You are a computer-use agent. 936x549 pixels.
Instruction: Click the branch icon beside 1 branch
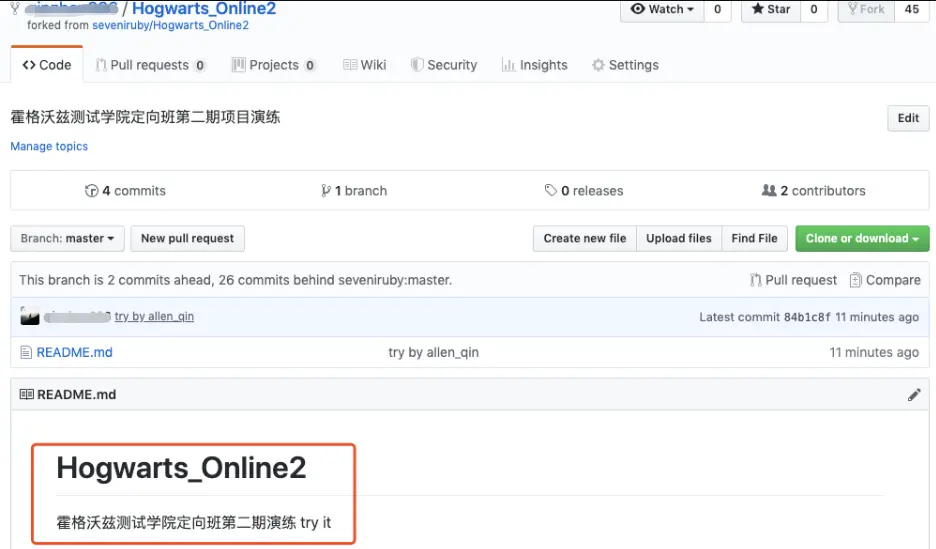coord(325,190)
